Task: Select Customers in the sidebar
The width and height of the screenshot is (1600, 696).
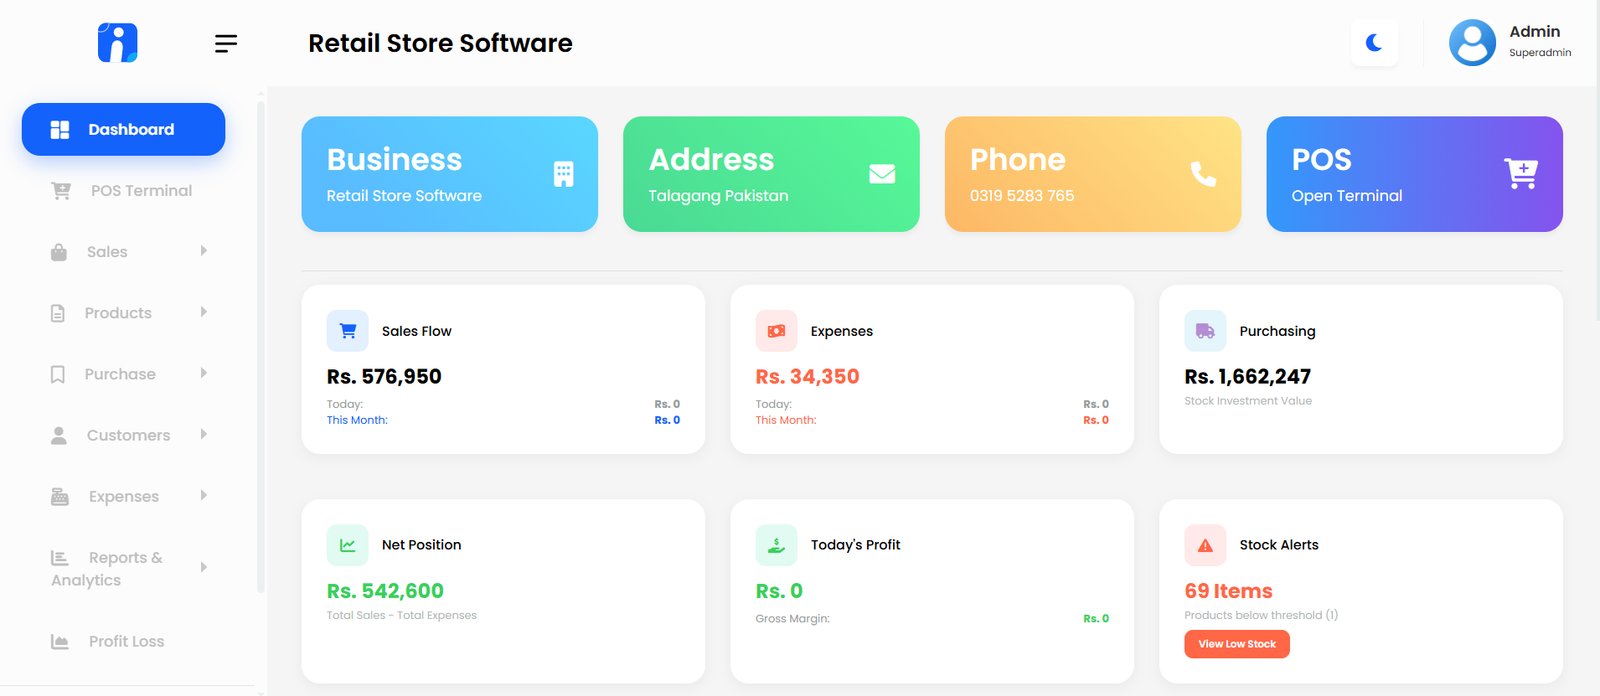Action: [x=123, y=435]
